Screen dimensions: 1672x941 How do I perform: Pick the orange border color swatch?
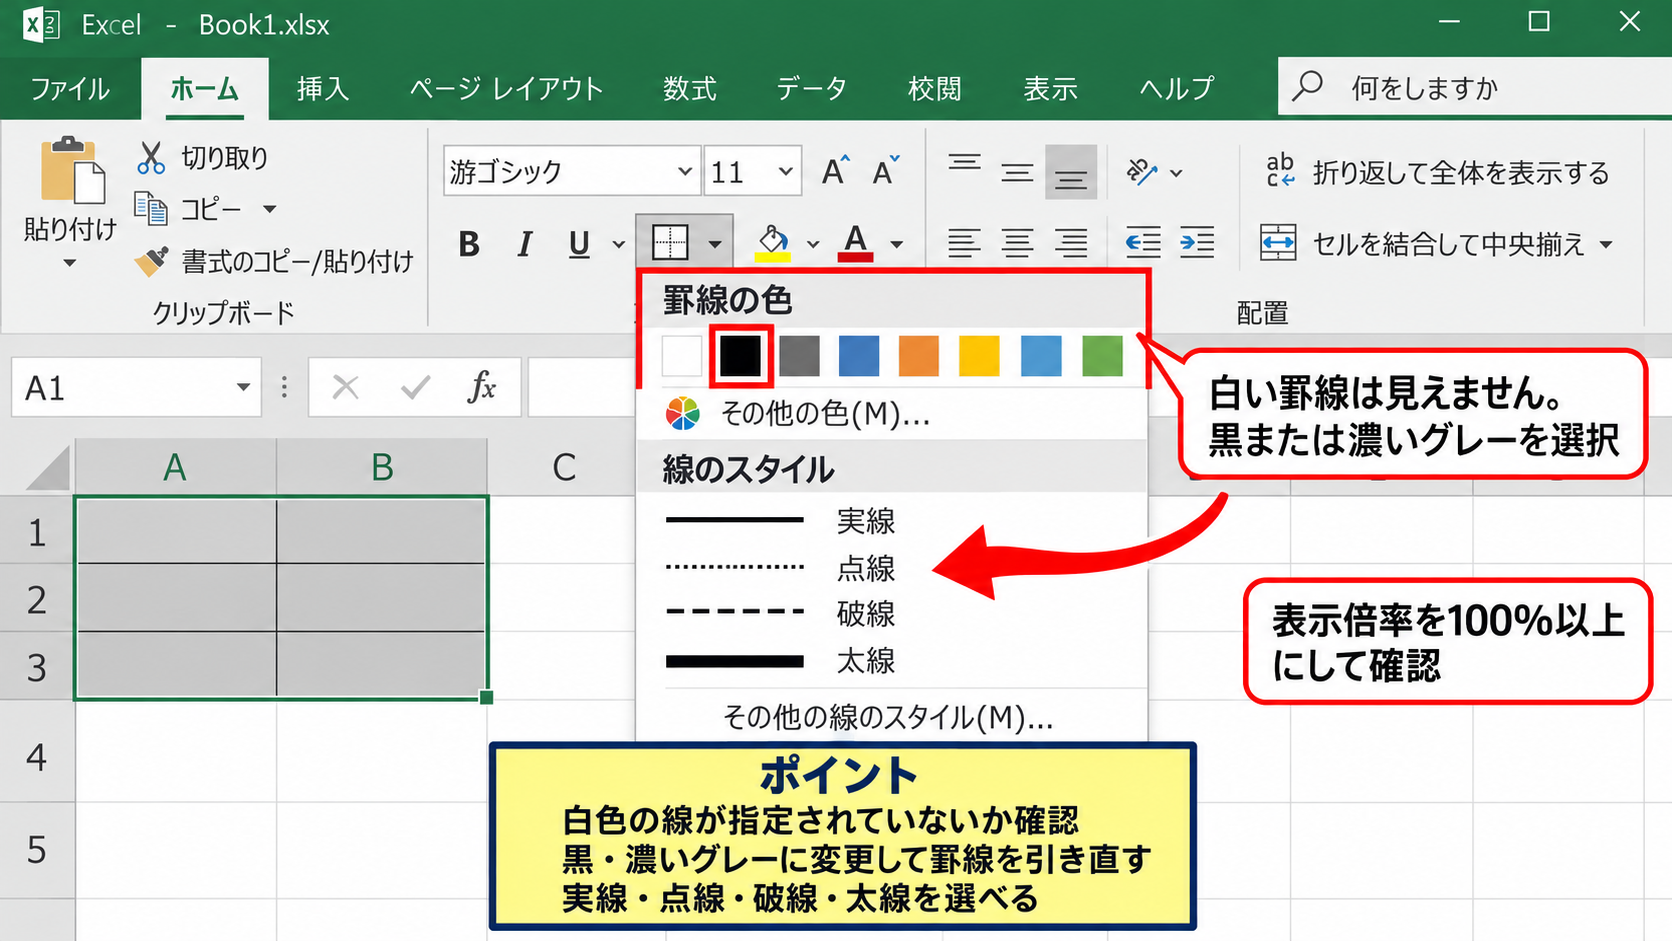pos(919,356)
